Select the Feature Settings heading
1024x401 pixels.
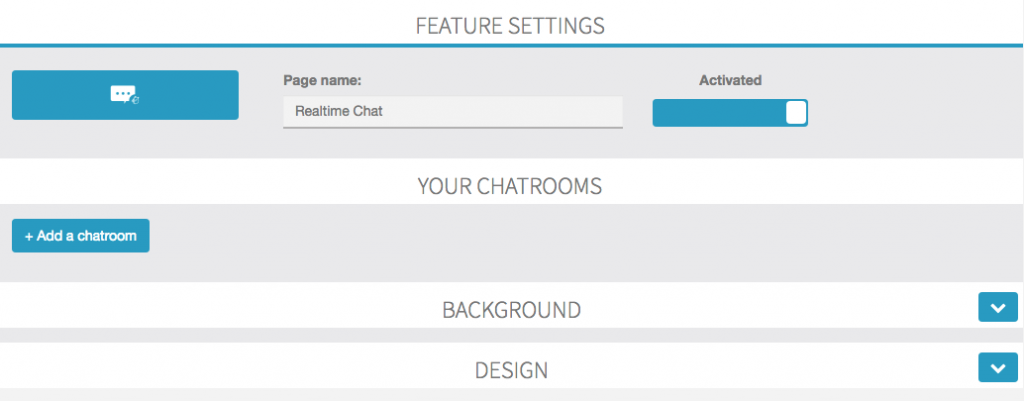coord(510,25)
